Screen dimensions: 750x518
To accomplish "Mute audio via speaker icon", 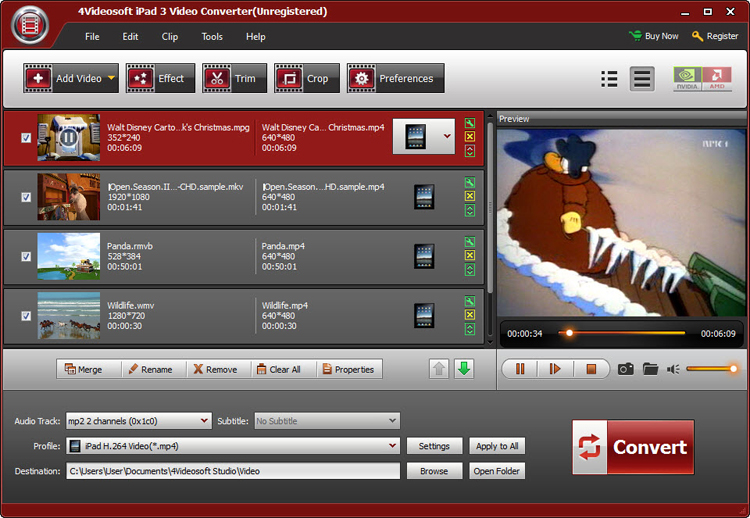I will (x=673, y=369).
